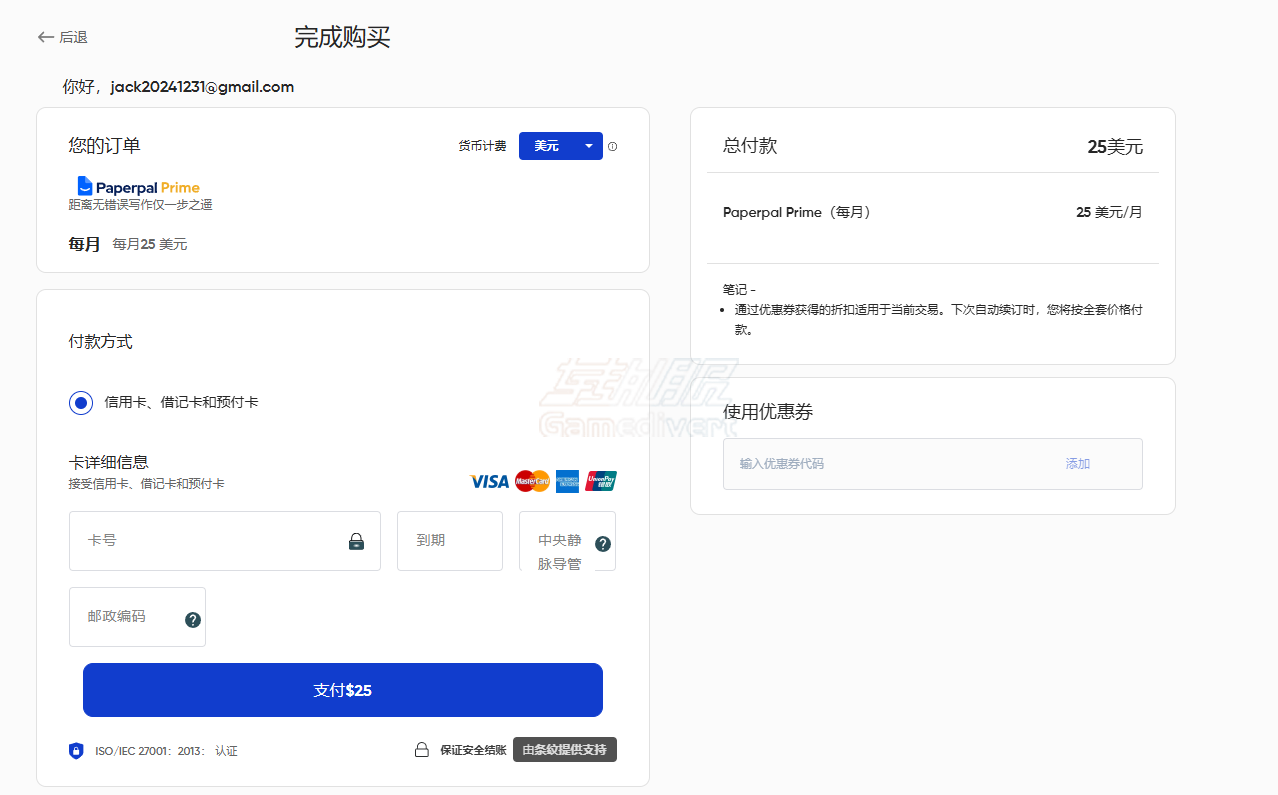Viewport: 1278px width, 795px height.
Task: Click the Paperpal Prime logo
Action: [x=138, y=186]
